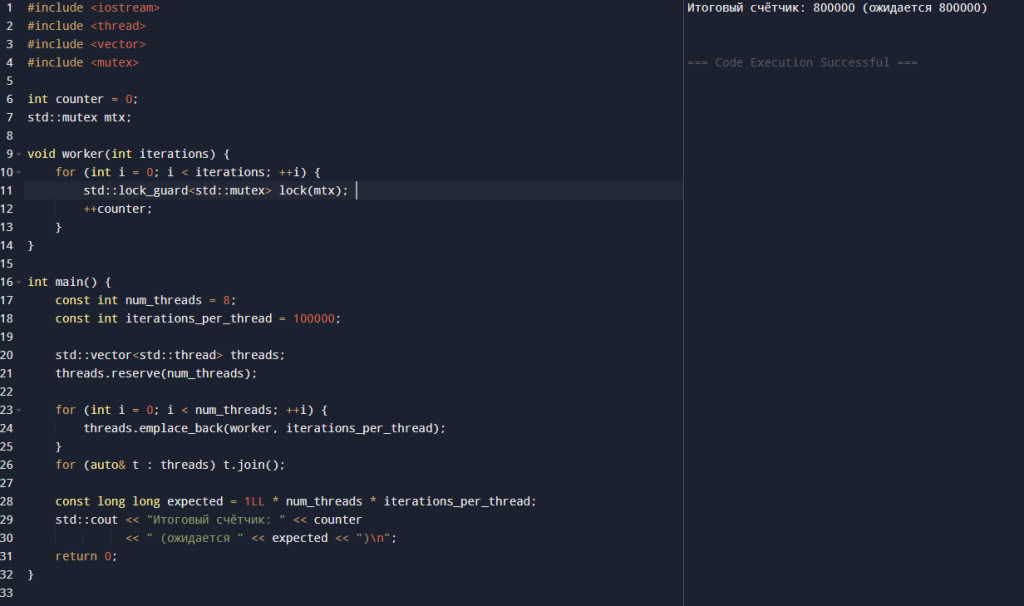Place cursor on the empty line 33
The width and height of the screenshot is (1024, 606).
coord(200,593)
